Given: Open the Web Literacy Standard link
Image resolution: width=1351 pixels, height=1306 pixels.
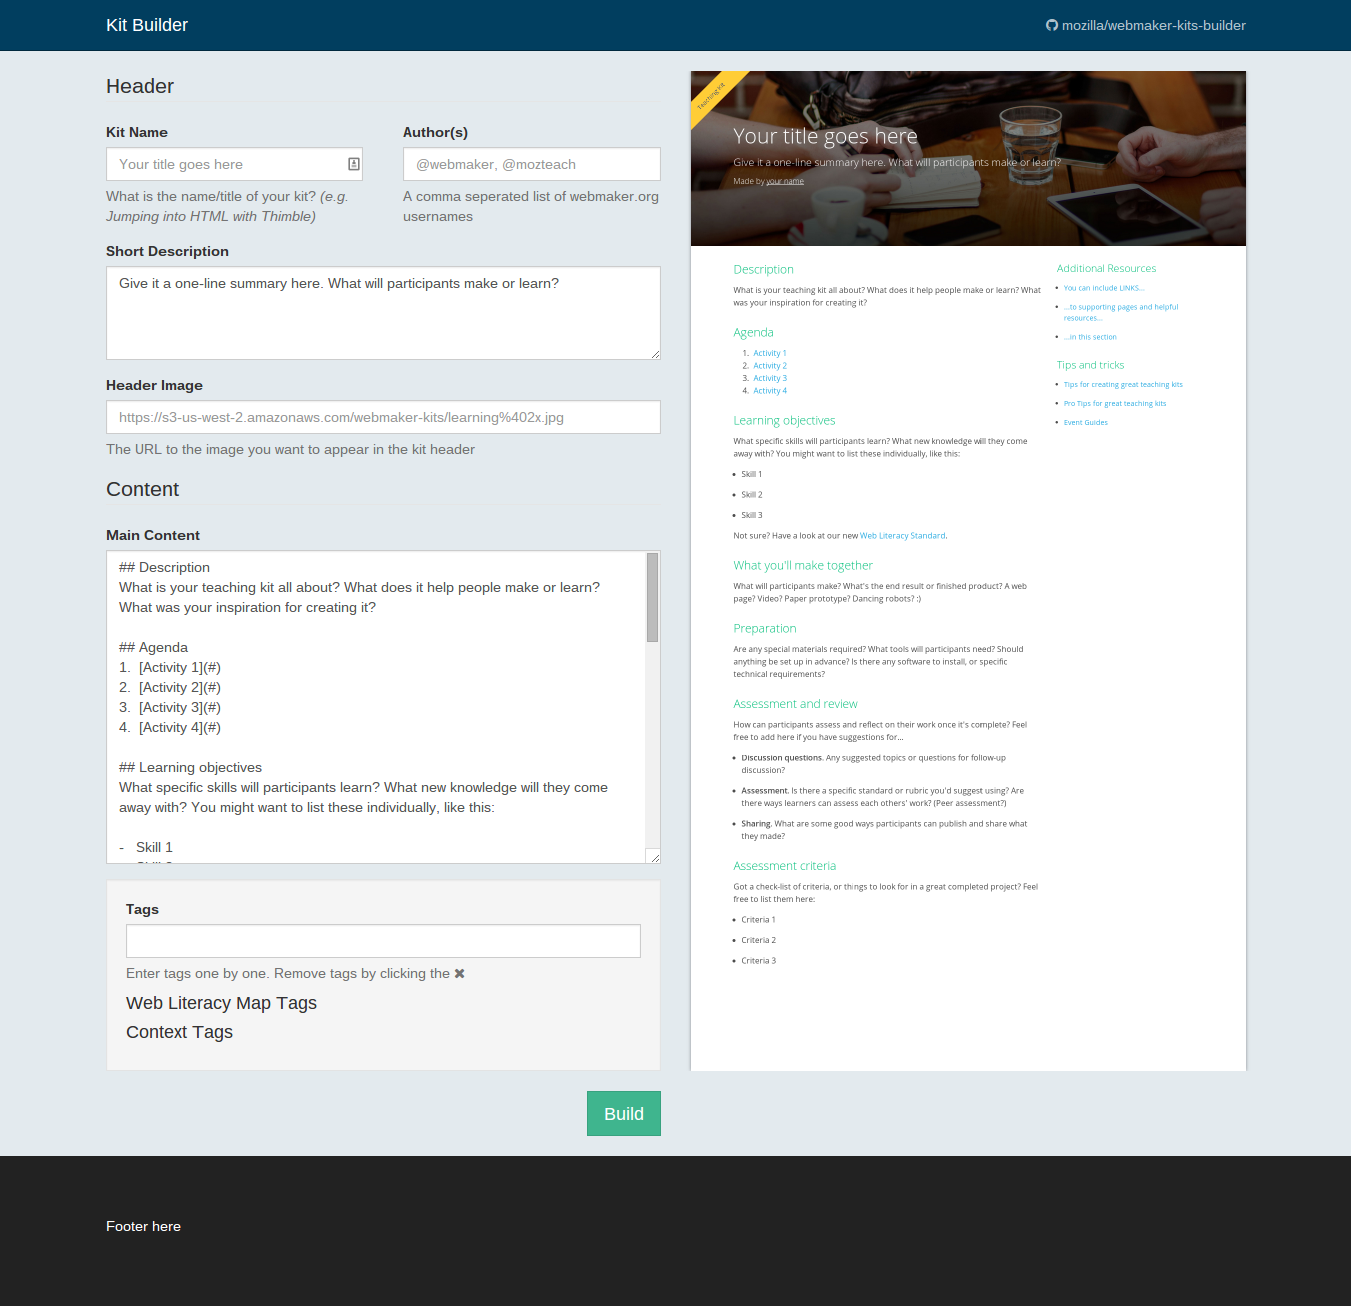Looking at the screenshot, I should click(902, 536).
